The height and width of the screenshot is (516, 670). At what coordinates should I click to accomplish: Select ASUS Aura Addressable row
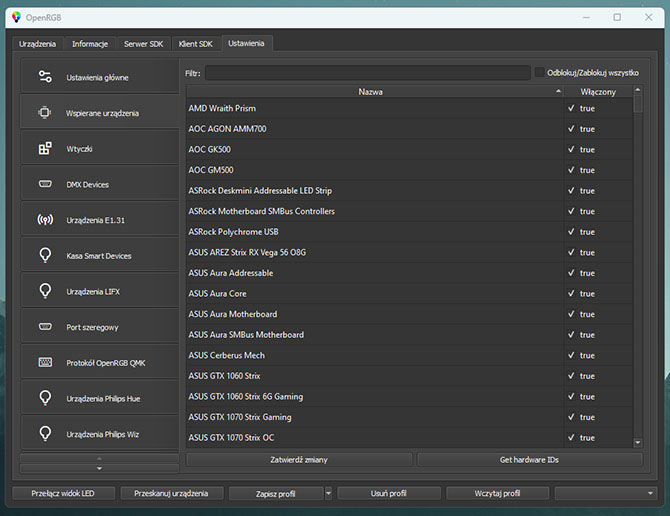[409, 273]
